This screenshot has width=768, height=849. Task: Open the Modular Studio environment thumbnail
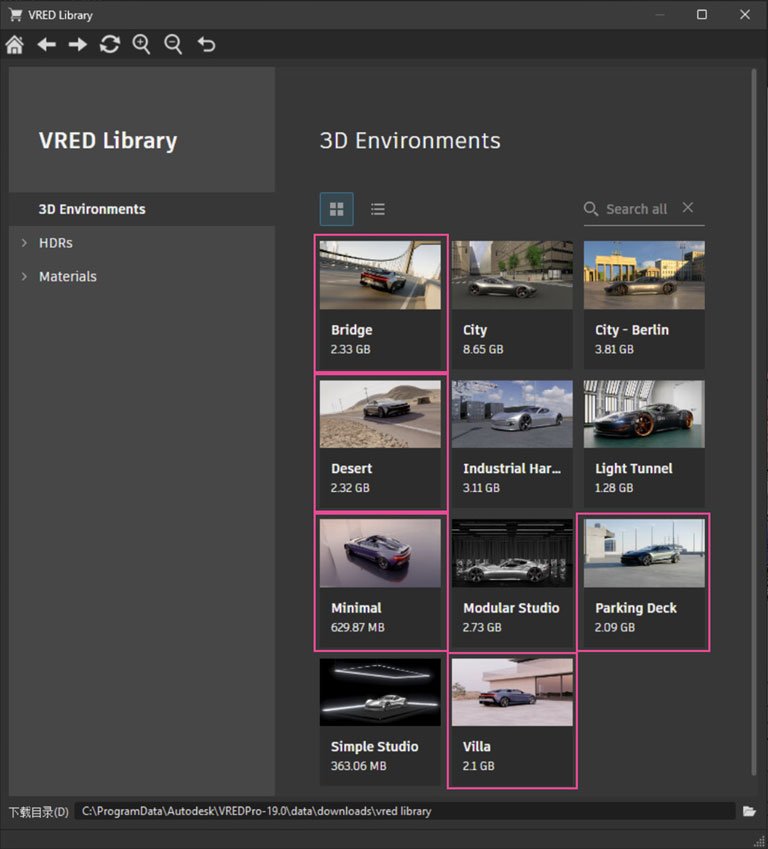pyautogui.click(x=512, y=553)
